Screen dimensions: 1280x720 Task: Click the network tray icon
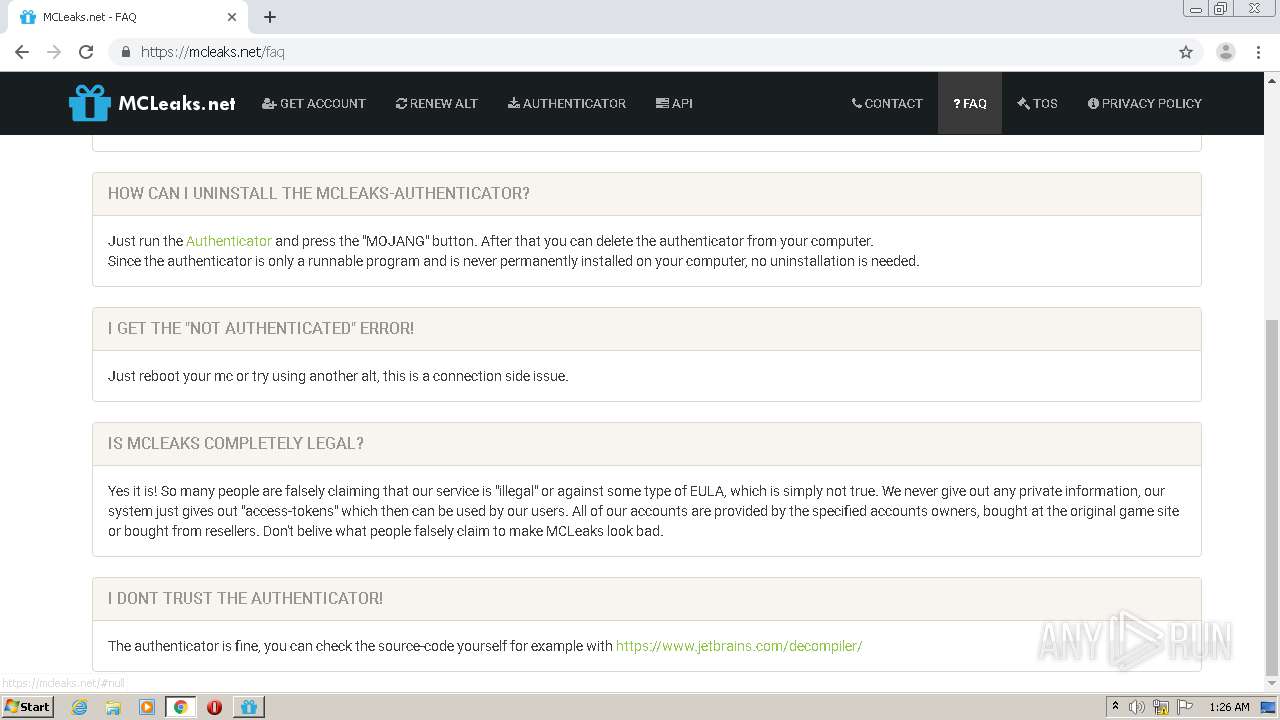pyautogui.click(x=1161, y=707)
